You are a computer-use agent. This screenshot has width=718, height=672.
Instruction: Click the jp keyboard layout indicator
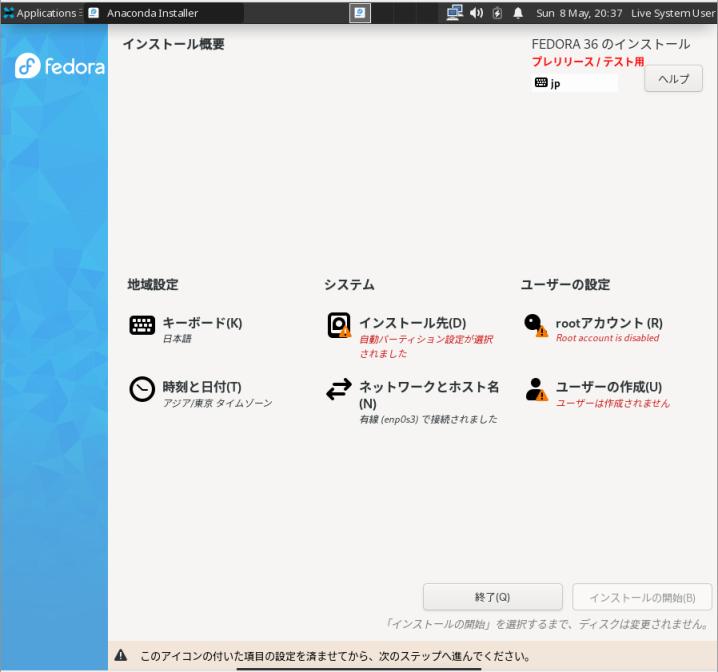[x=575, y=83]
